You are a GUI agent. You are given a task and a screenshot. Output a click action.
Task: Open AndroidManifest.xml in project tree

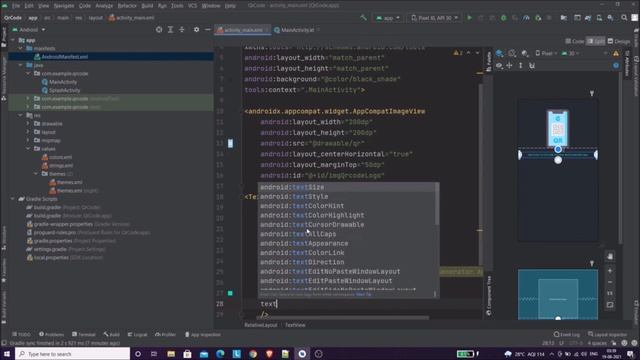coord(65,57)
